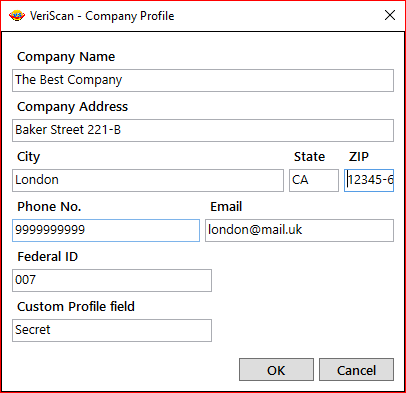Click the Phone No. label
406x393 pixels.
(49, 207)
